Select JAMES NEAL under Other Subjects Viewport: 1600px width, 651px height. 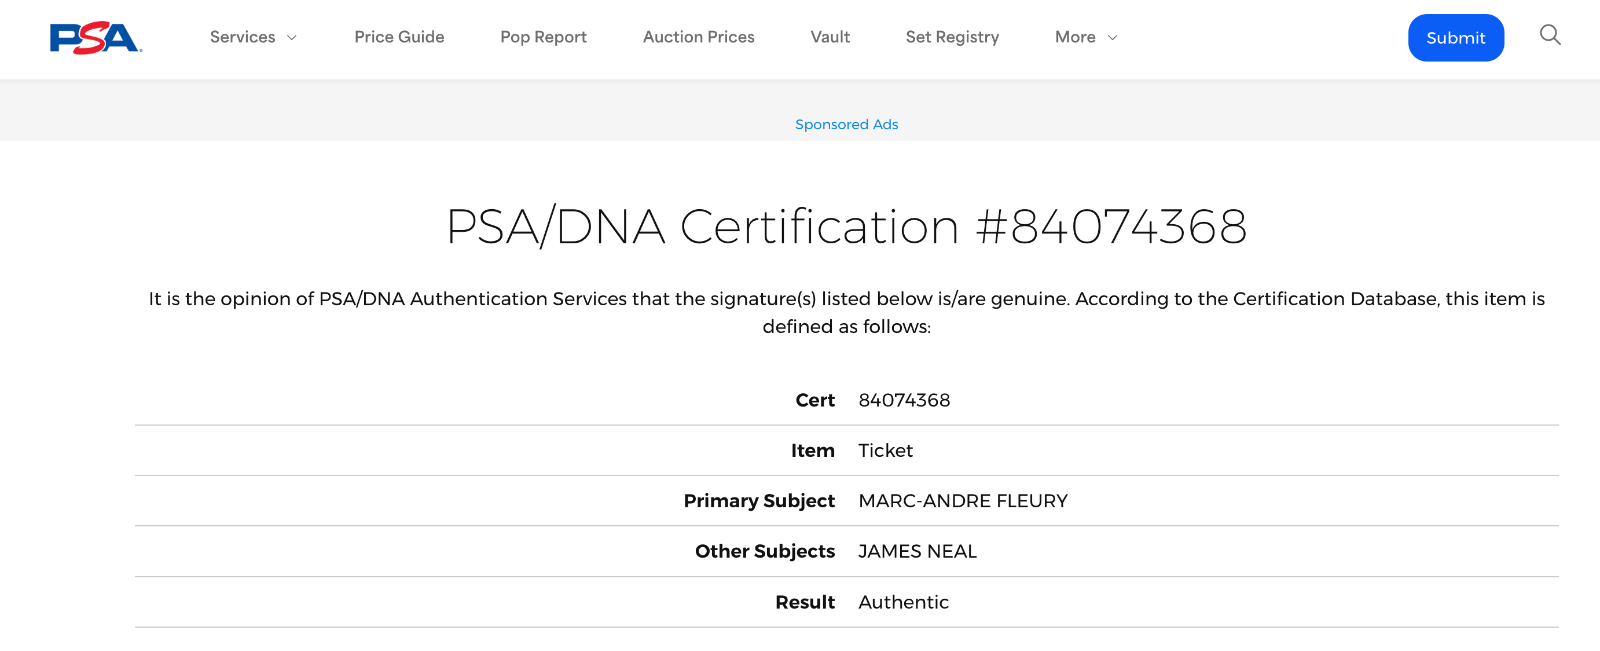pos(917,551)
